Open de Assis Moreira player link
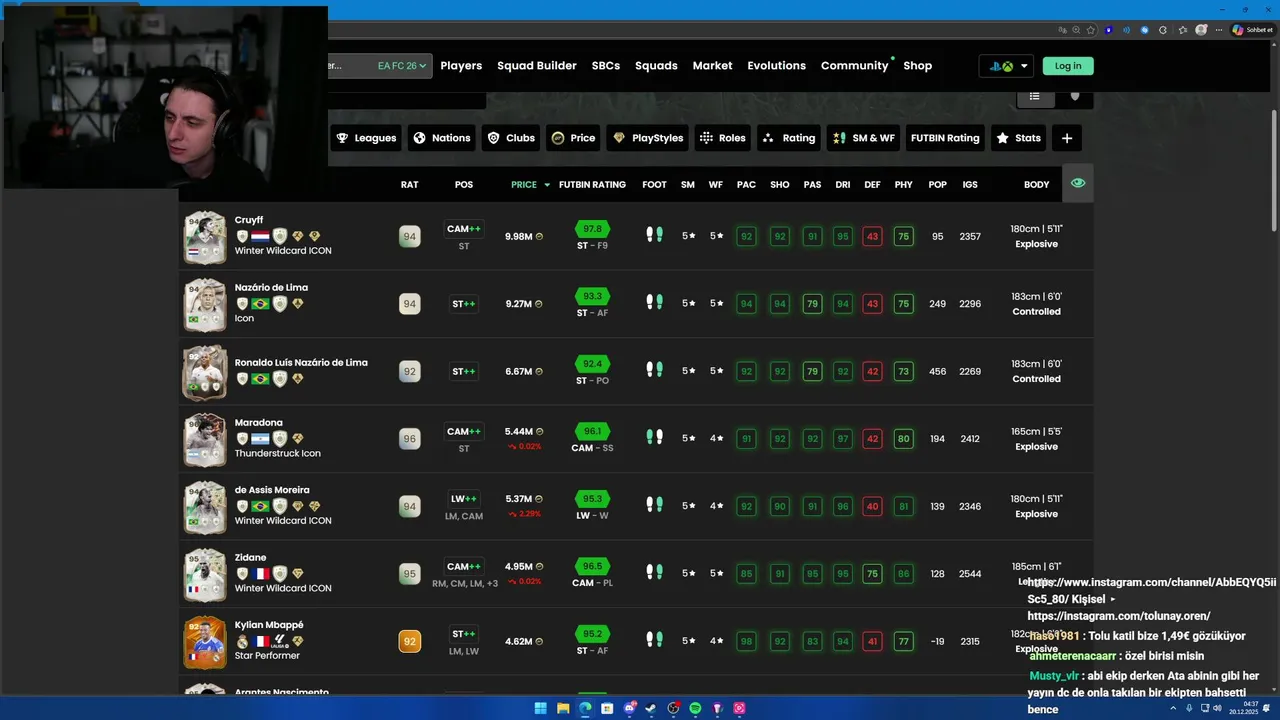 272,490
